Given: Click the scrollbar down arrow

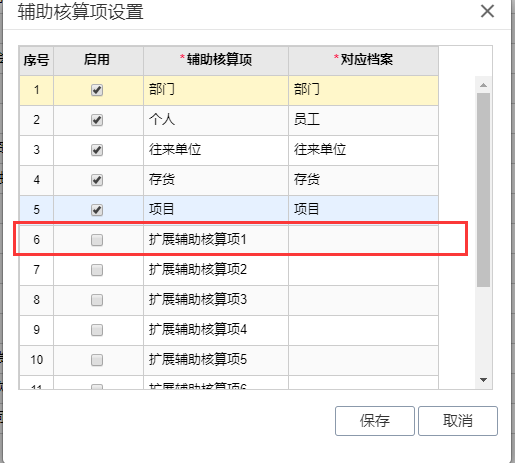Looking at the screenshot, I should (483, 380).
